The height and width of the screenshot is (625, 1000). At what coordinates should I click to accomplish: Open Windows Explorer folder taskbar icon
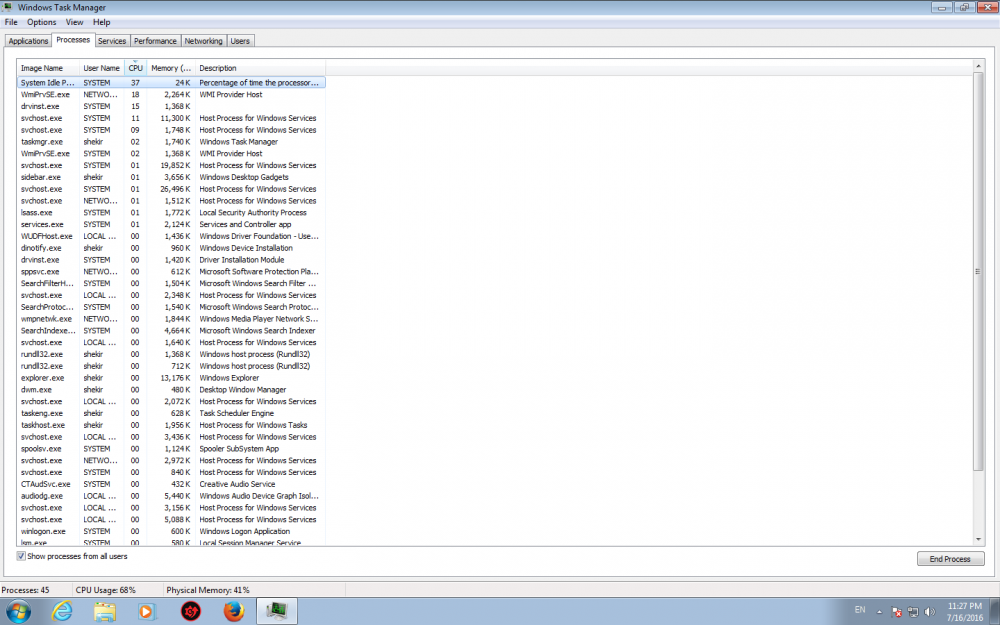pos(104,612)
